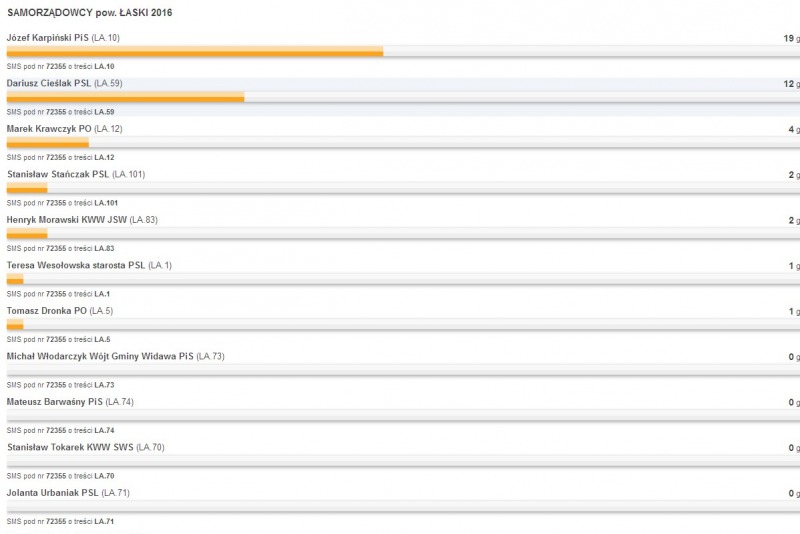The image size is (800, 534).
Task: Click Stanisław Tokarek KWW SWS name
Action: 70,447
